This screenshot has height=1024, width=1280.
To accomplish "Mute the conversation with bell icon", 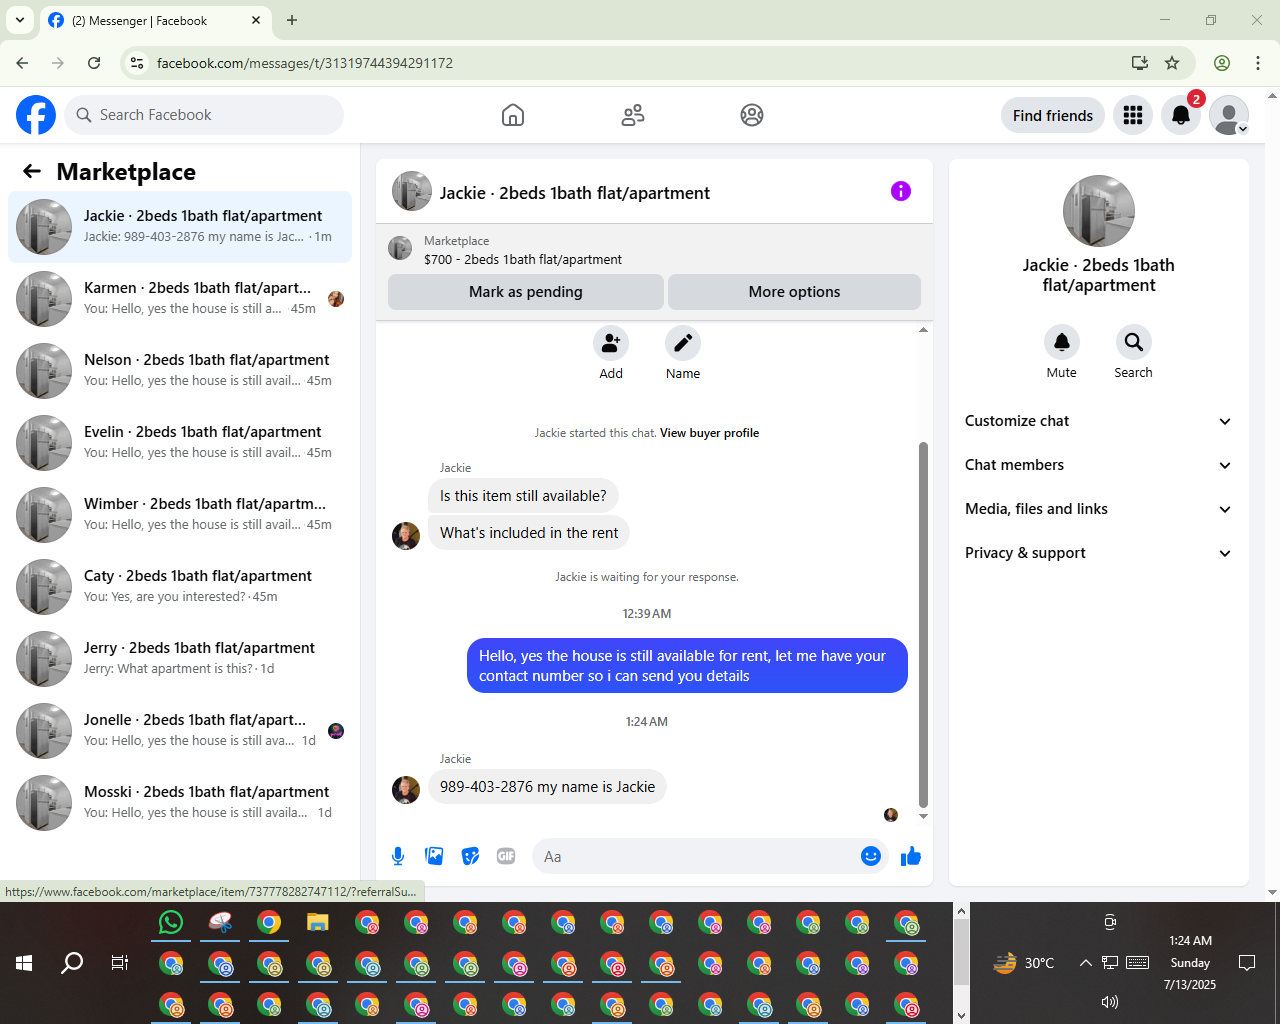I will point(1062,342).
